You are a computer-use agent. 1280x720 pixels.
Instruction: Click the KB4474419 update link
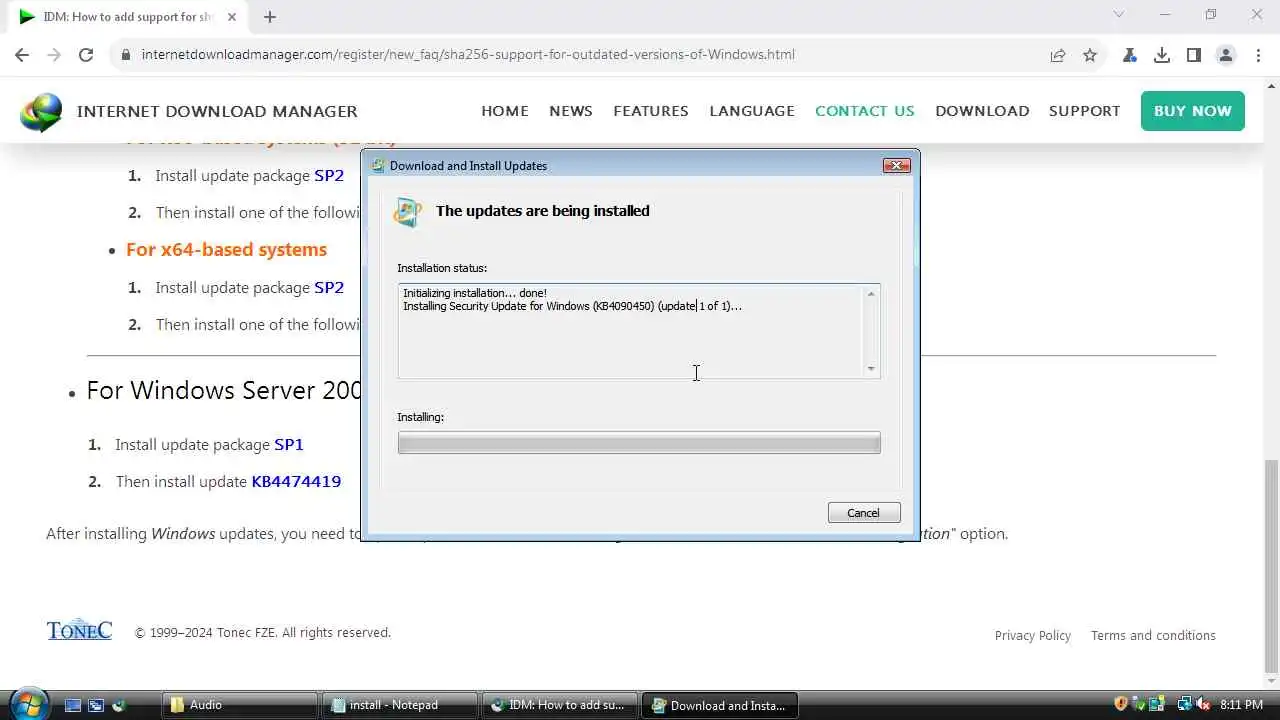pyautogui.click(x=296, y=481)
